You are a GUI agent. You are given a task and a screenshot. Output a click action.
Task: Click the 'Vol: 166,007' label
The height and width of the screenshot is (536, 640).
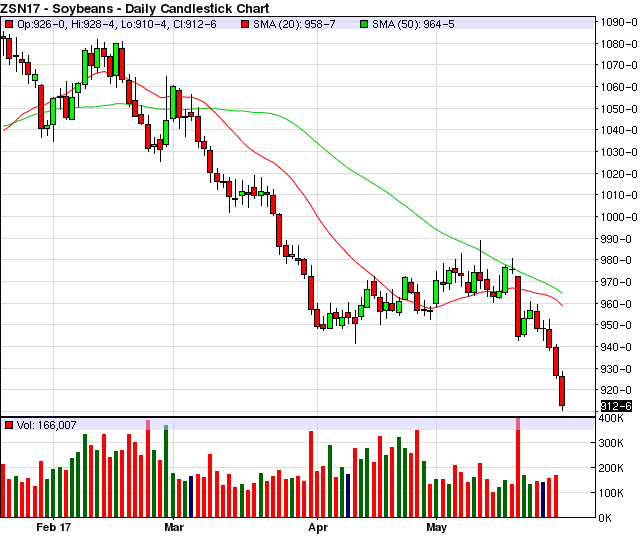coord(47,425)
